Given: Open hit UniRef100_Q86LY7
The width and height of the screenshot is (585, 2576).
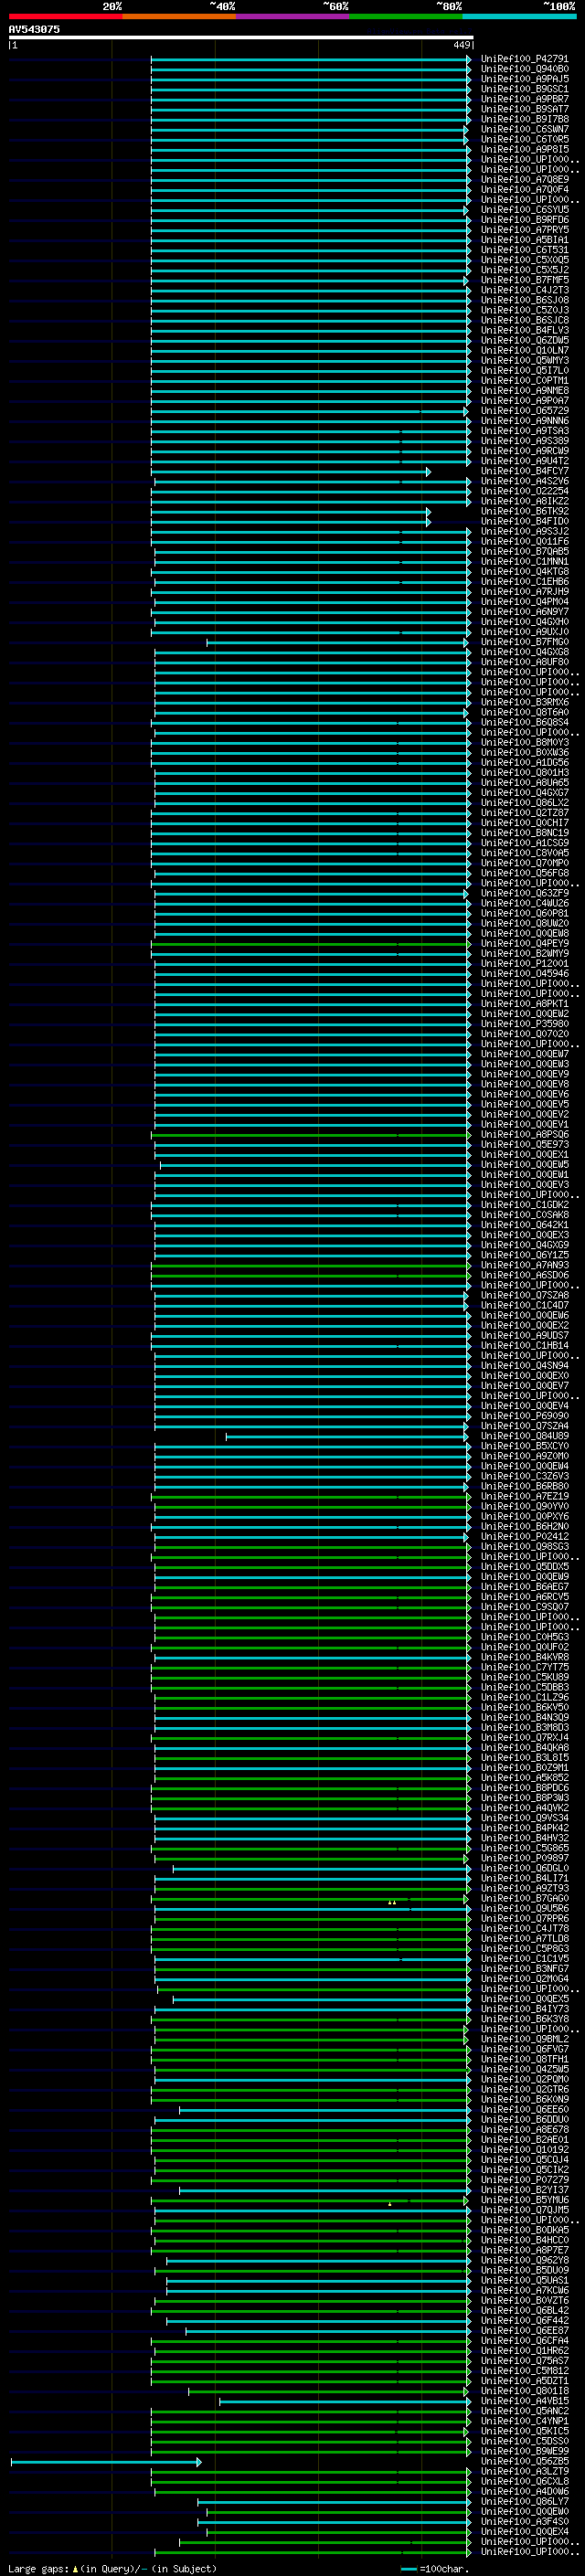Looking at the screenshot, I should 524,2501.
